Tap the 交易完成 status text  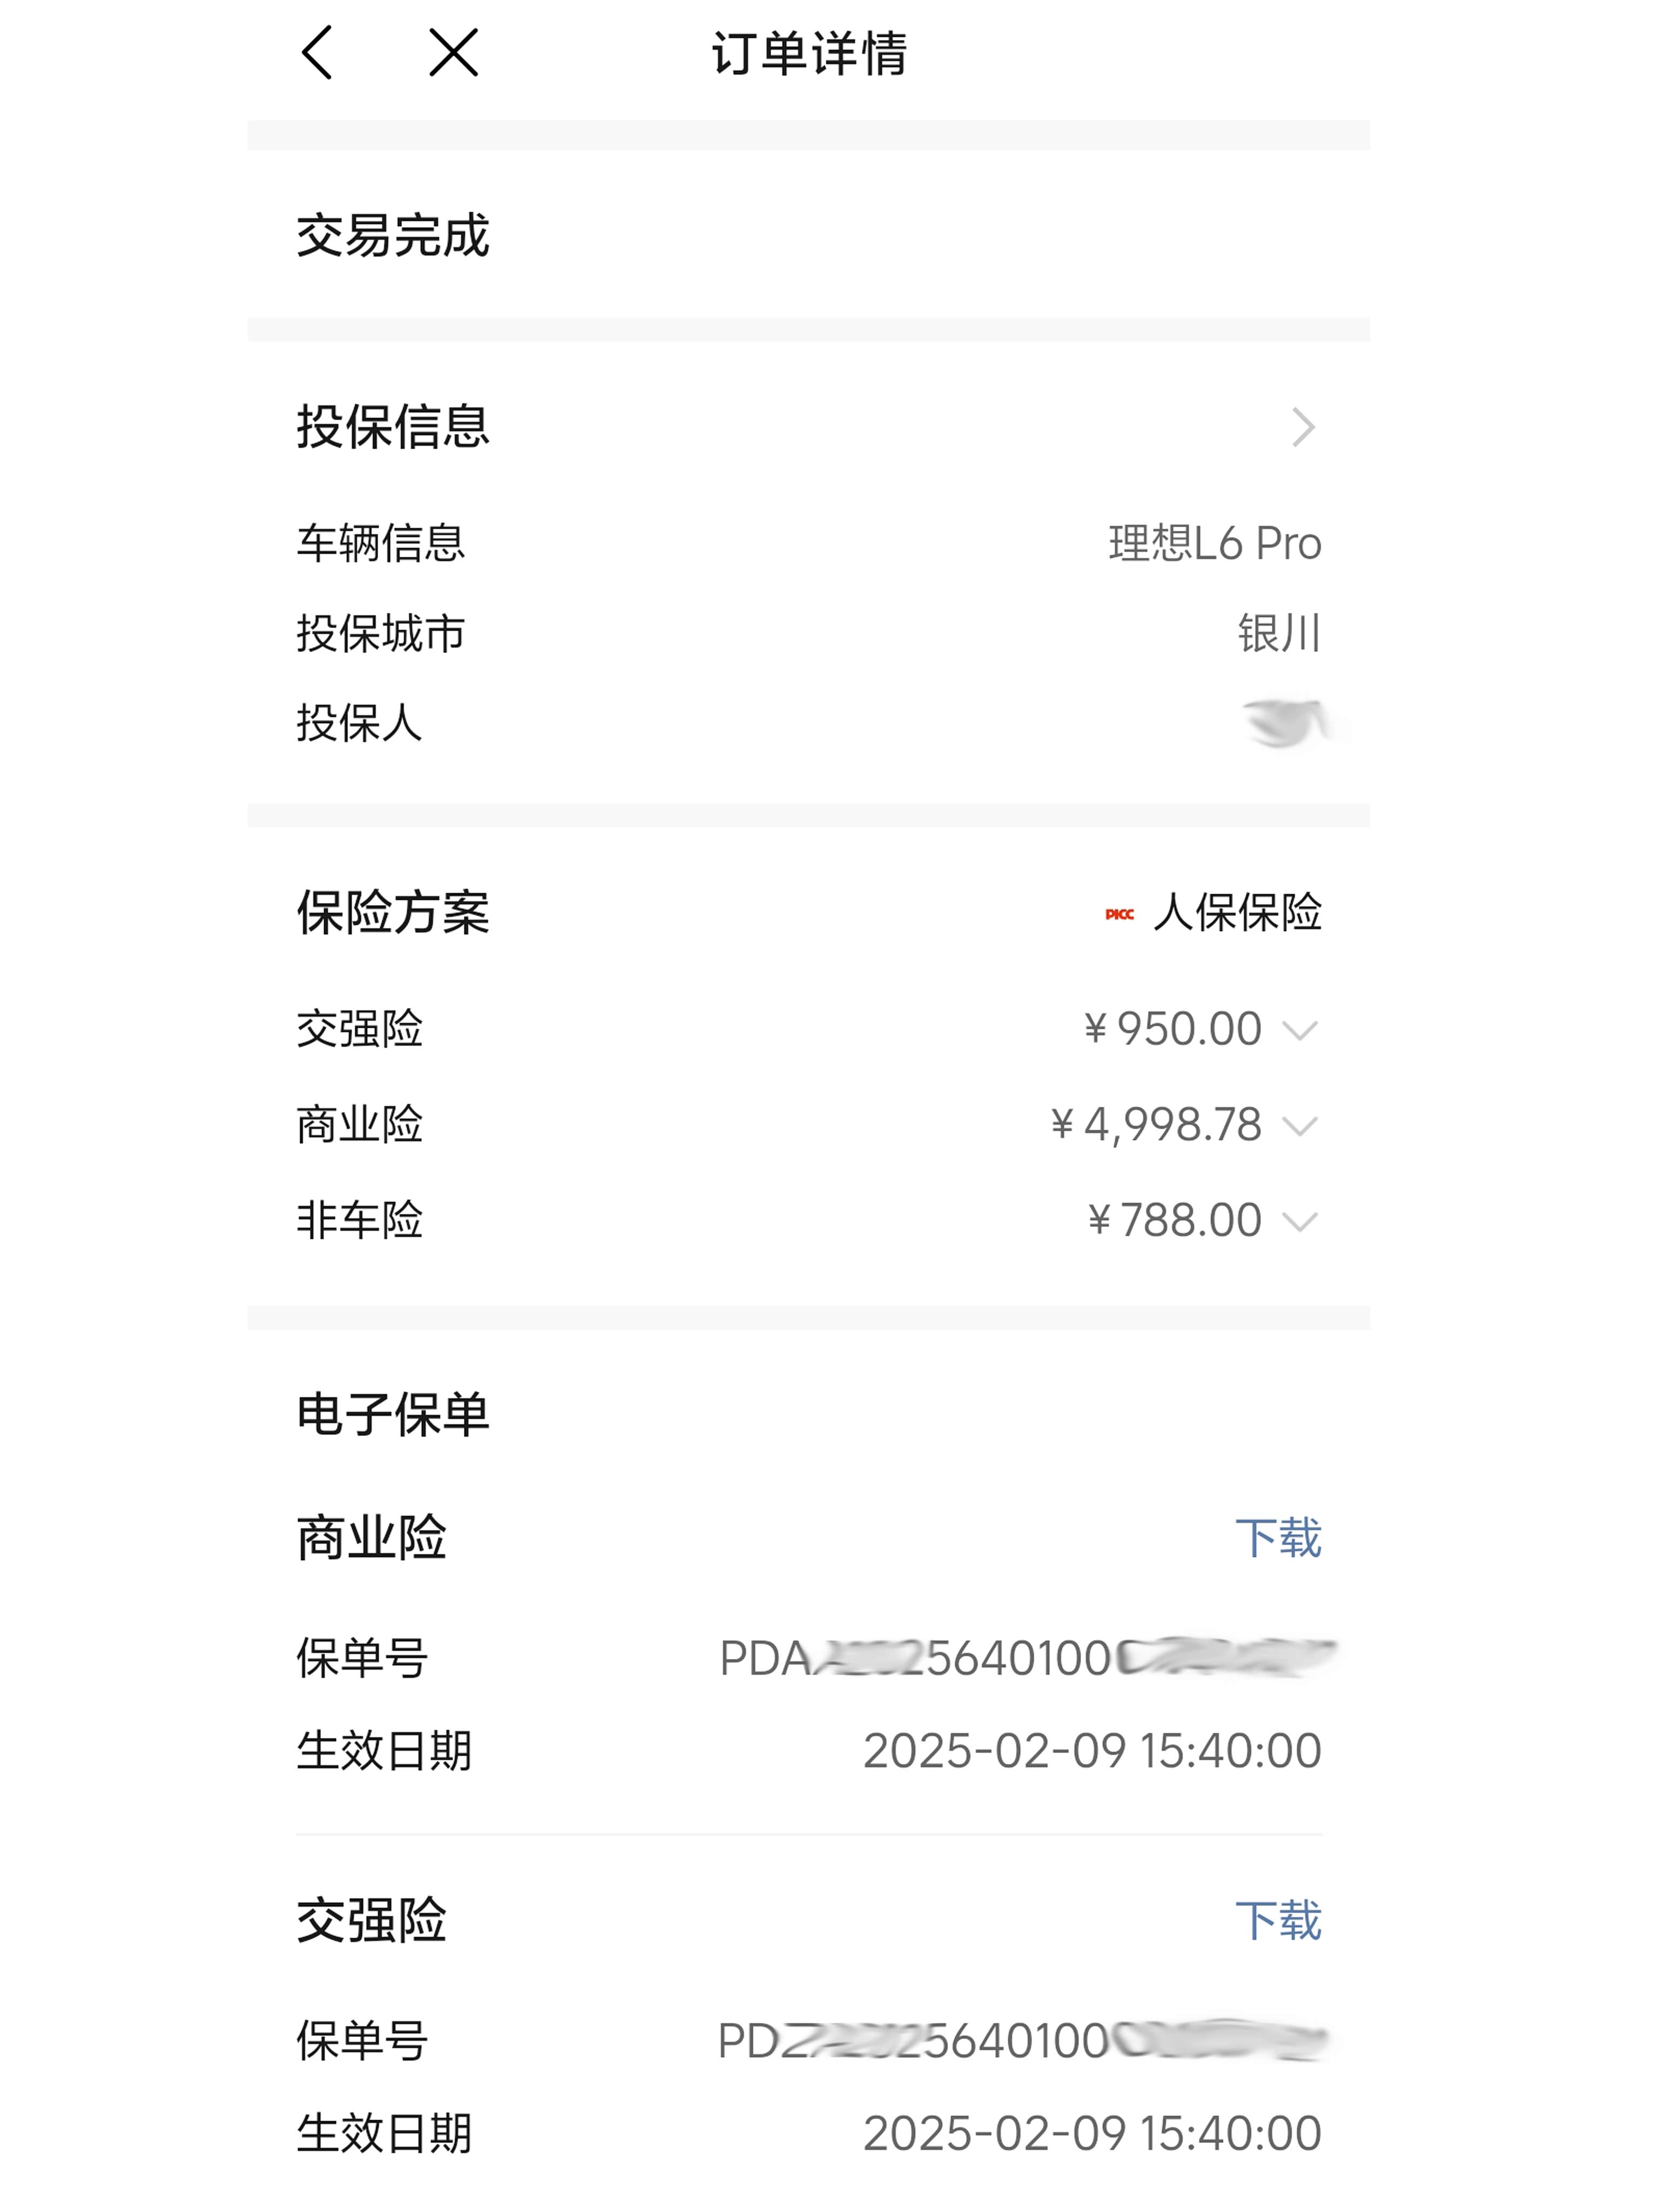(393, 236)
